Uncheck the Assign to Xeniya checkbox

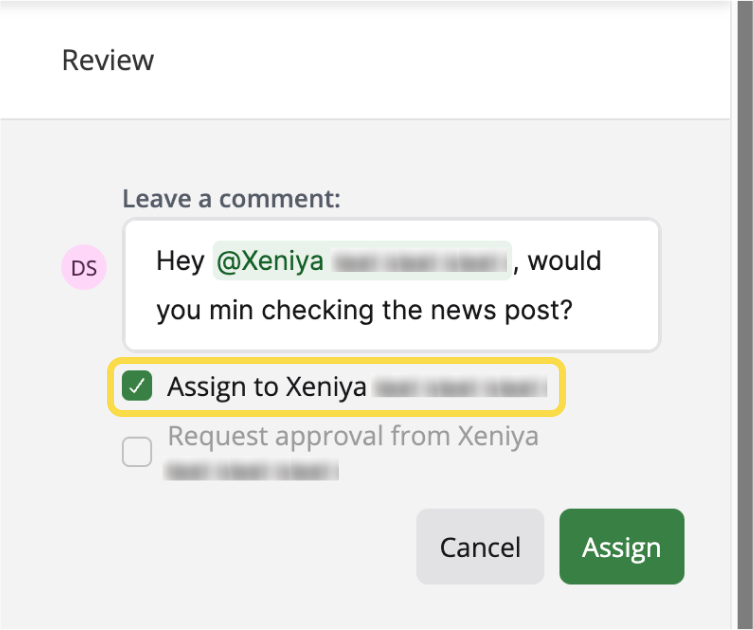click(137, 386)
